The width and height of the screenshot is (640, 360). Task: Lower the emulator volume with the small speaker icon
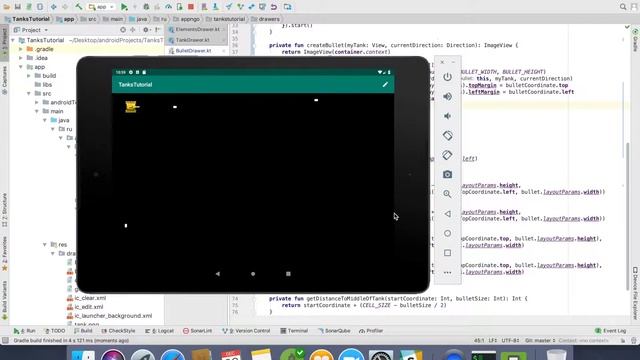tap(447, 116)
